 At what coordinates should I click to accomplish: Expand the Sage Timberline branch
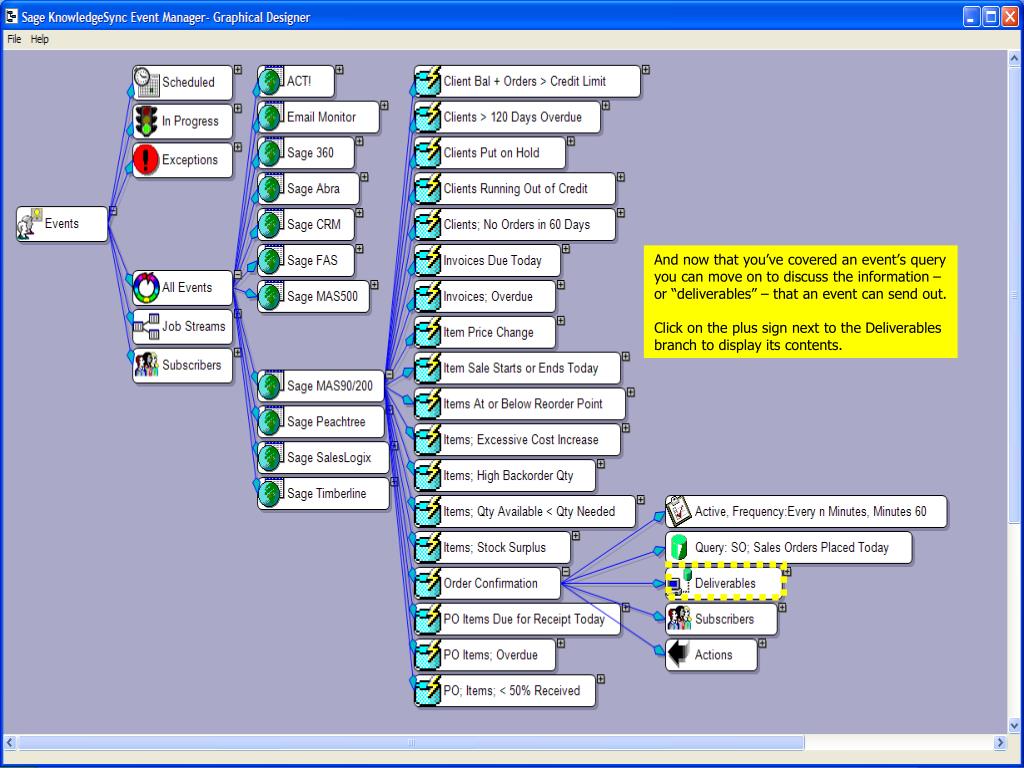(x=394, y=481)
